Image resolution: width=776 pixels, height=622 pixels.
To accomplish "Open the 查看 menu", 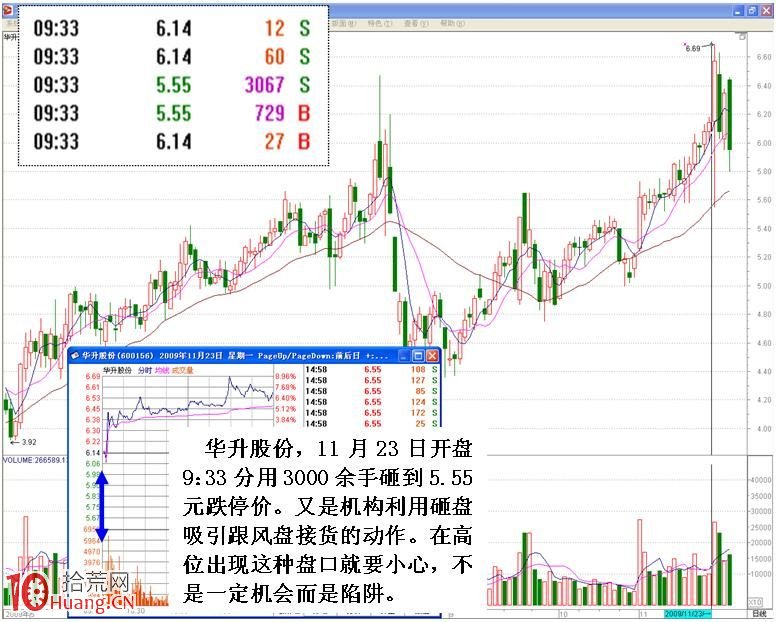I will coord(410,21).
